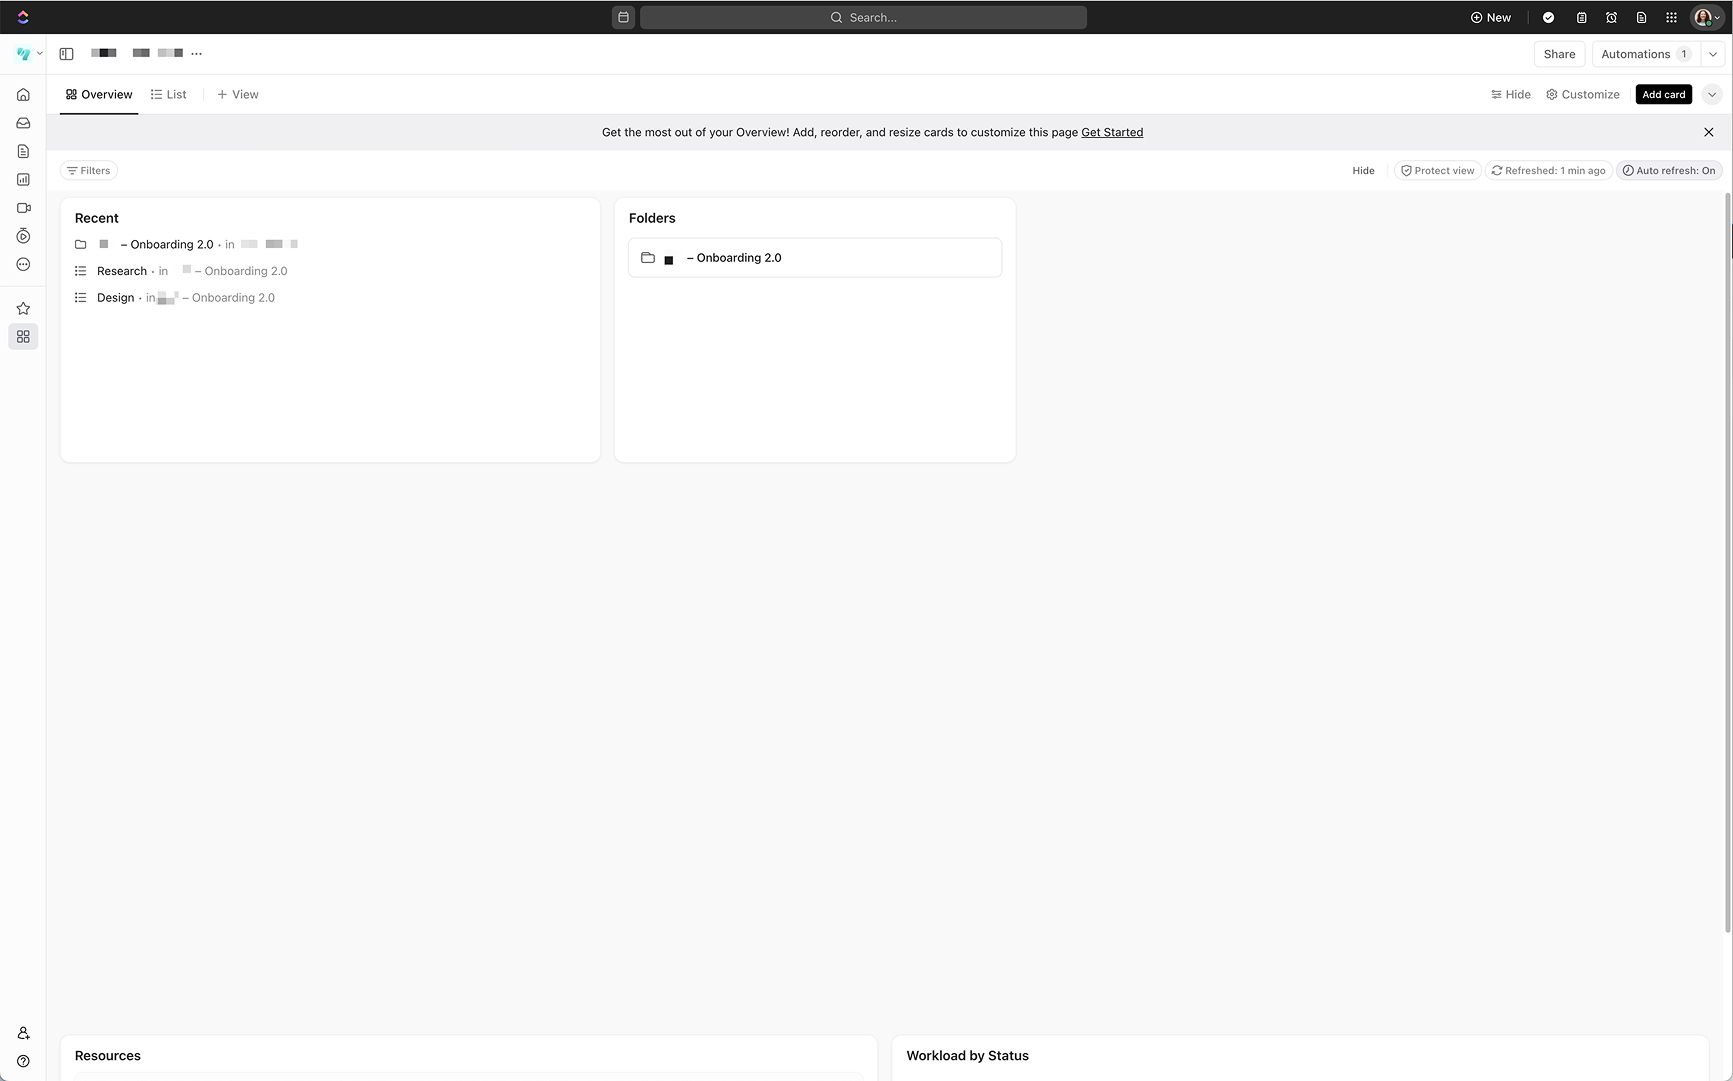Viewport: 1733px width, 1081px height.
Task: Open the user avatar menu
Action: click(x=1706, y=17)
